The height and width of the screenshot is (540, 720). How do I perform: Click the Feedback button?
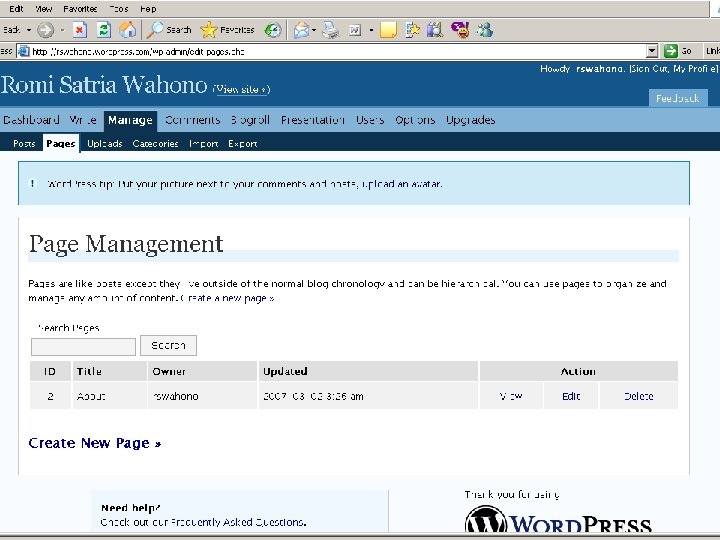(x=678, y=98)
